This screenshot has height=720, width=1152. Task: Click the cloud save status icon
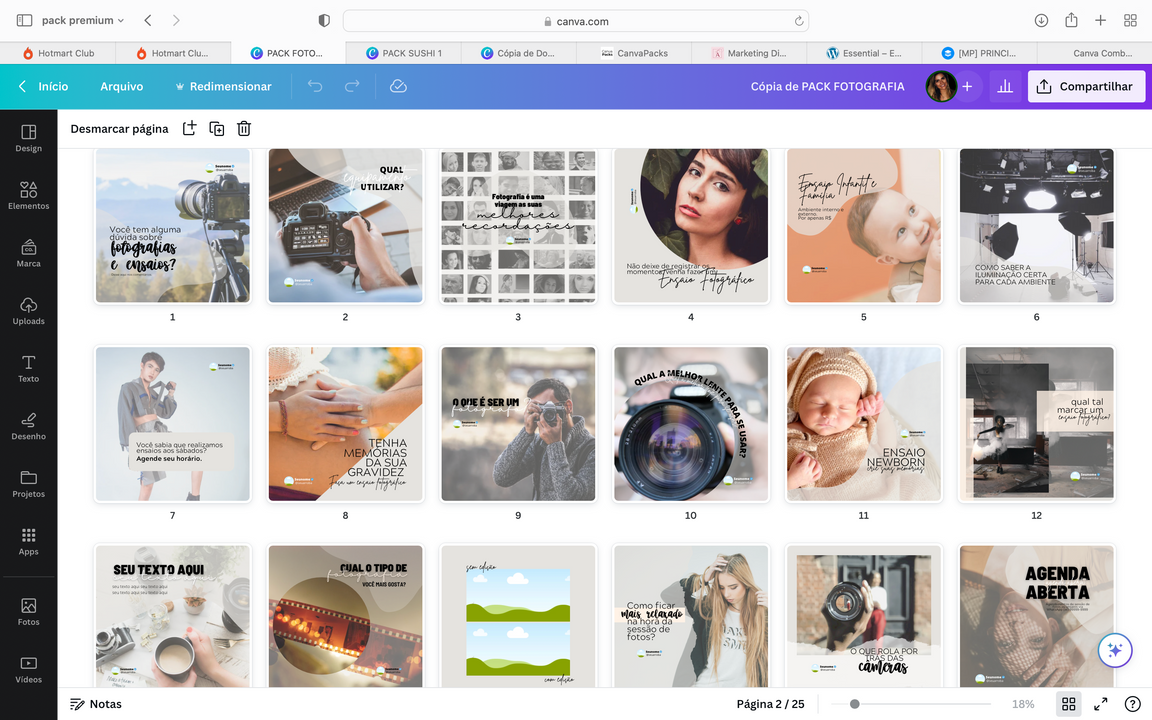click(398, 87)
